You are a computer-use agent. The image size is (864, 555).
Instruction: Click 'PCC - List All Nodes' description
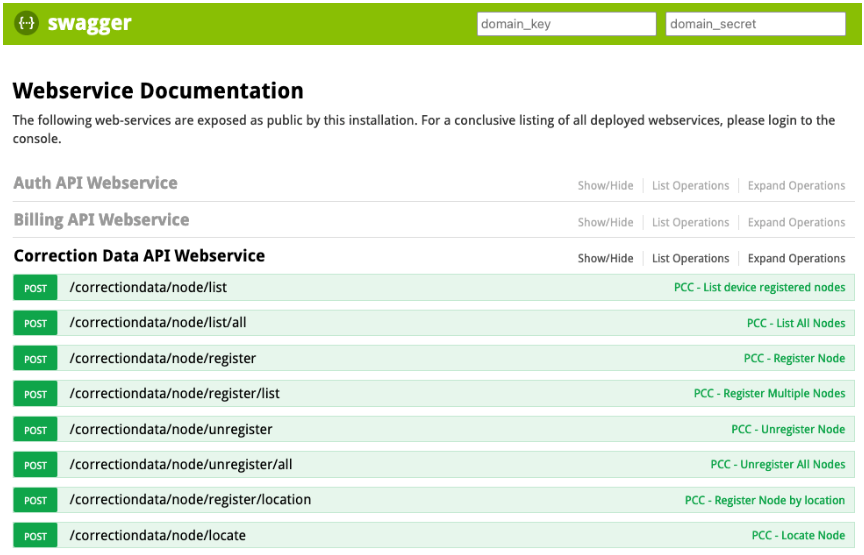pyautogui.click(x=796, y=323)
